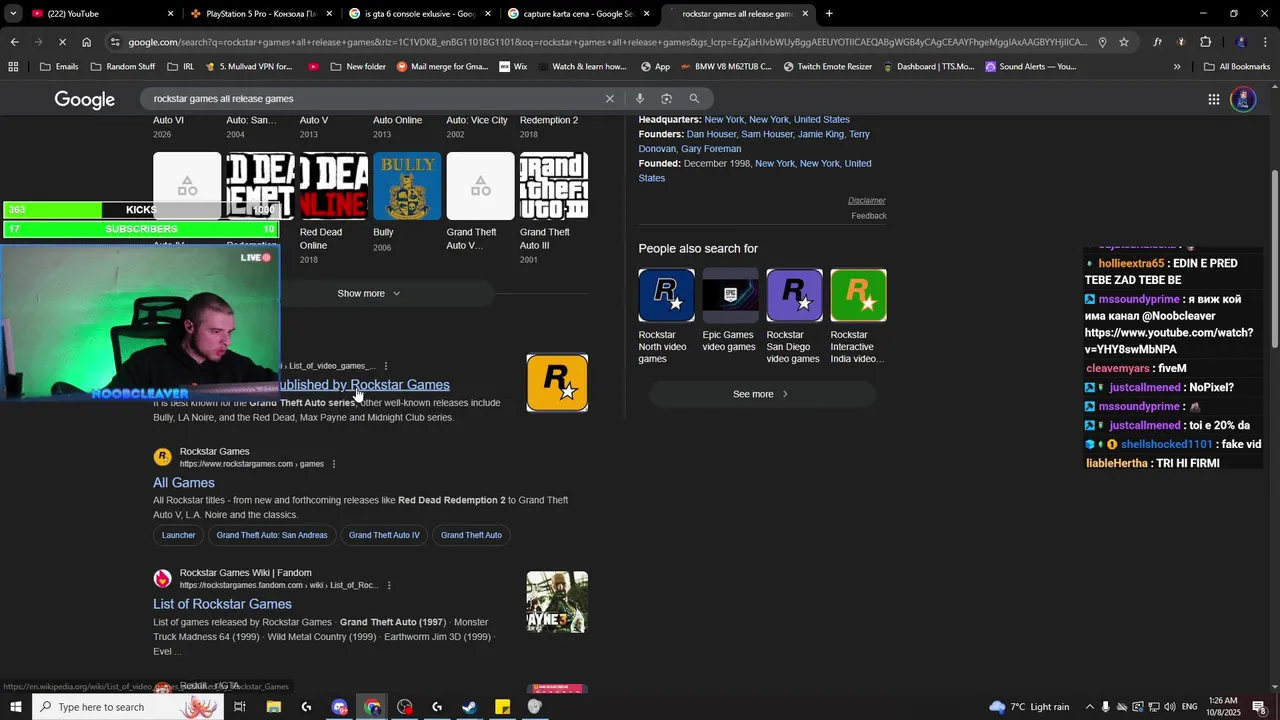This screenshot has height=720, width=1280.
Task: Click the Grand Theft Auto IV chip
Action: click(x=384, y=535)
